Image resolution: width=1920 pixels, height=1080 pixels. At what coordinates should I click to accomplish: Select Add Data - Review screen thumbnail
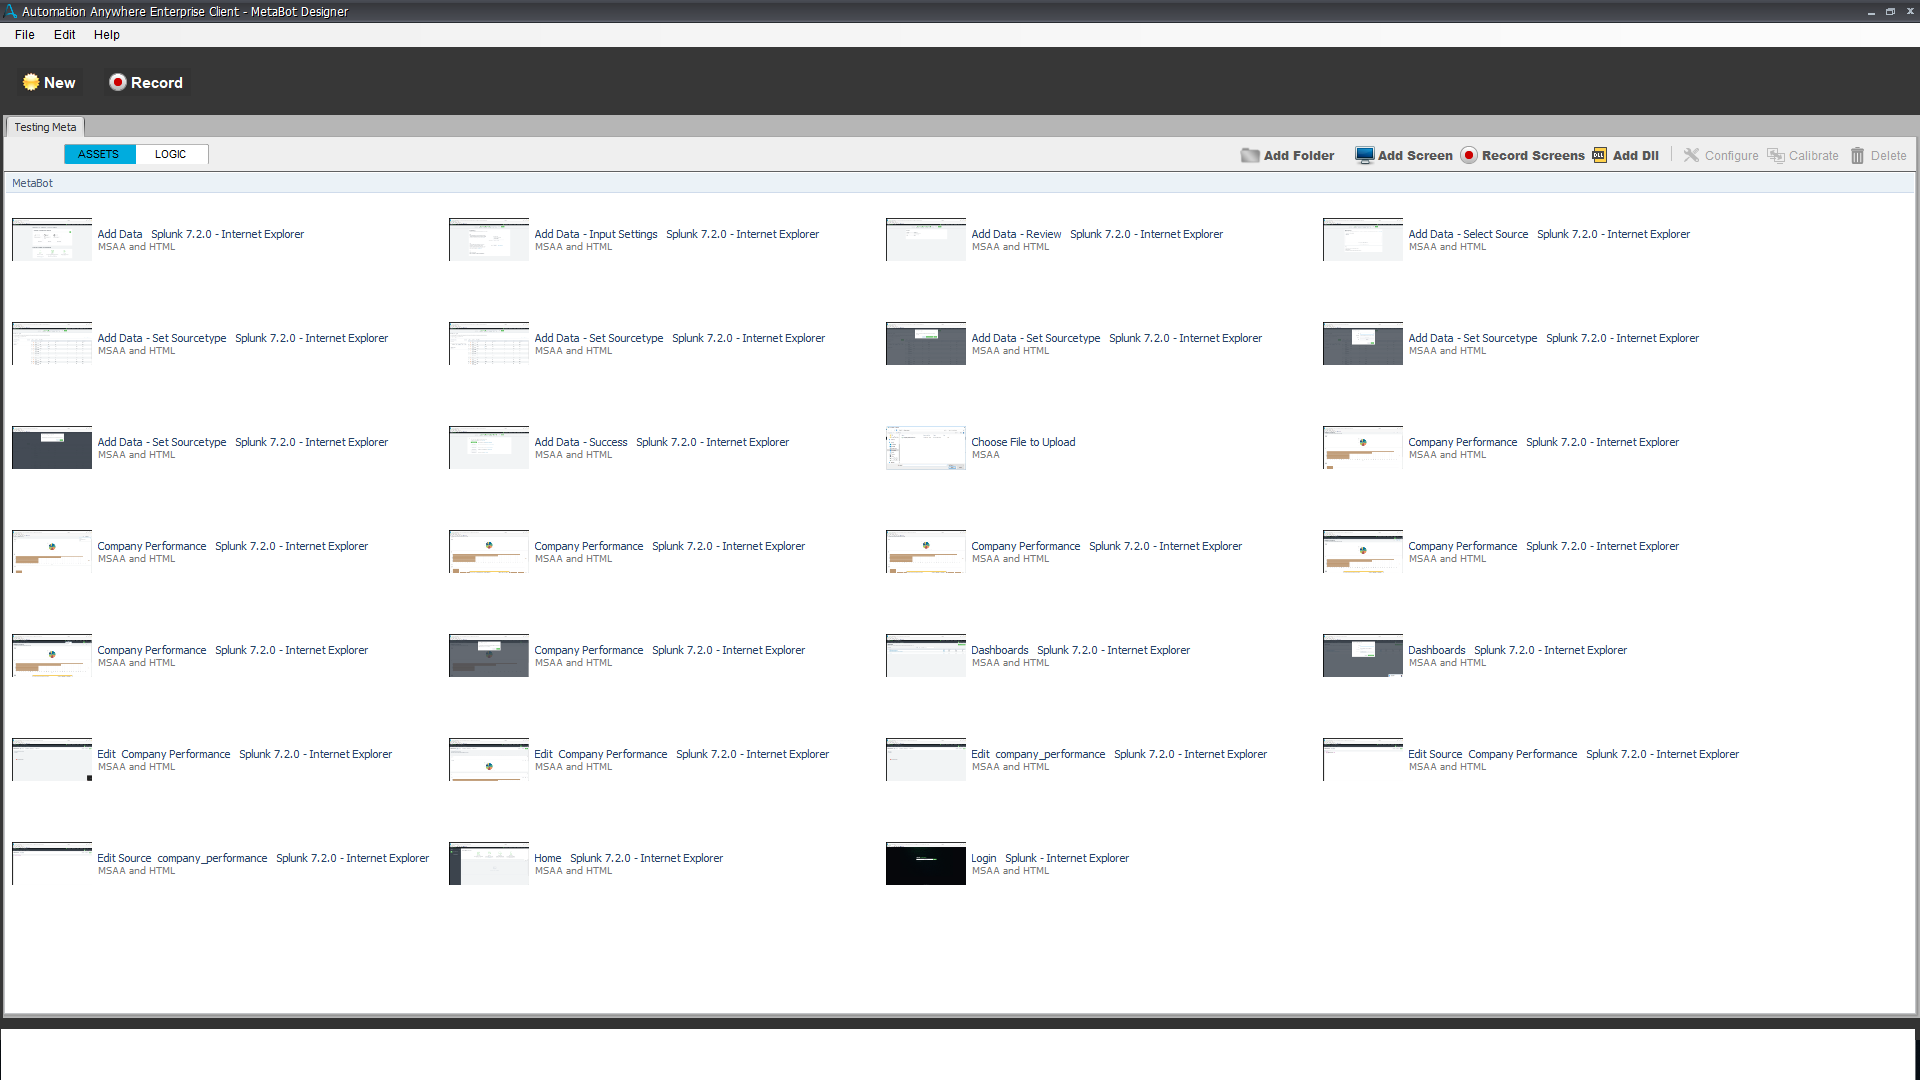[x=925, y=240]
